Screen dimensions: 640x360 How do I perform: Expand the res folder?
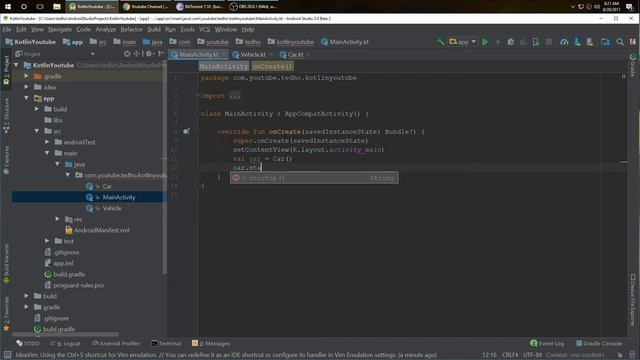(57, 219)
